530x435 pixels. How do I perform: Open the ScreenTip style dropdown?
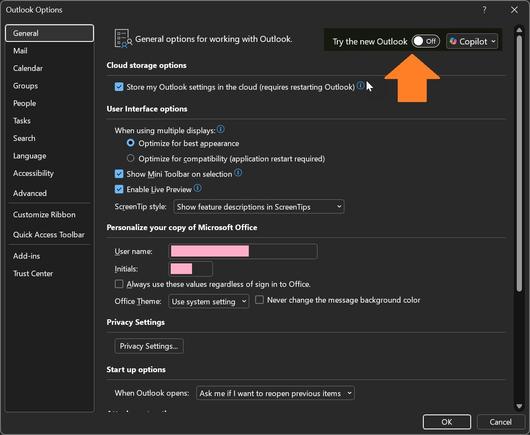259,207
